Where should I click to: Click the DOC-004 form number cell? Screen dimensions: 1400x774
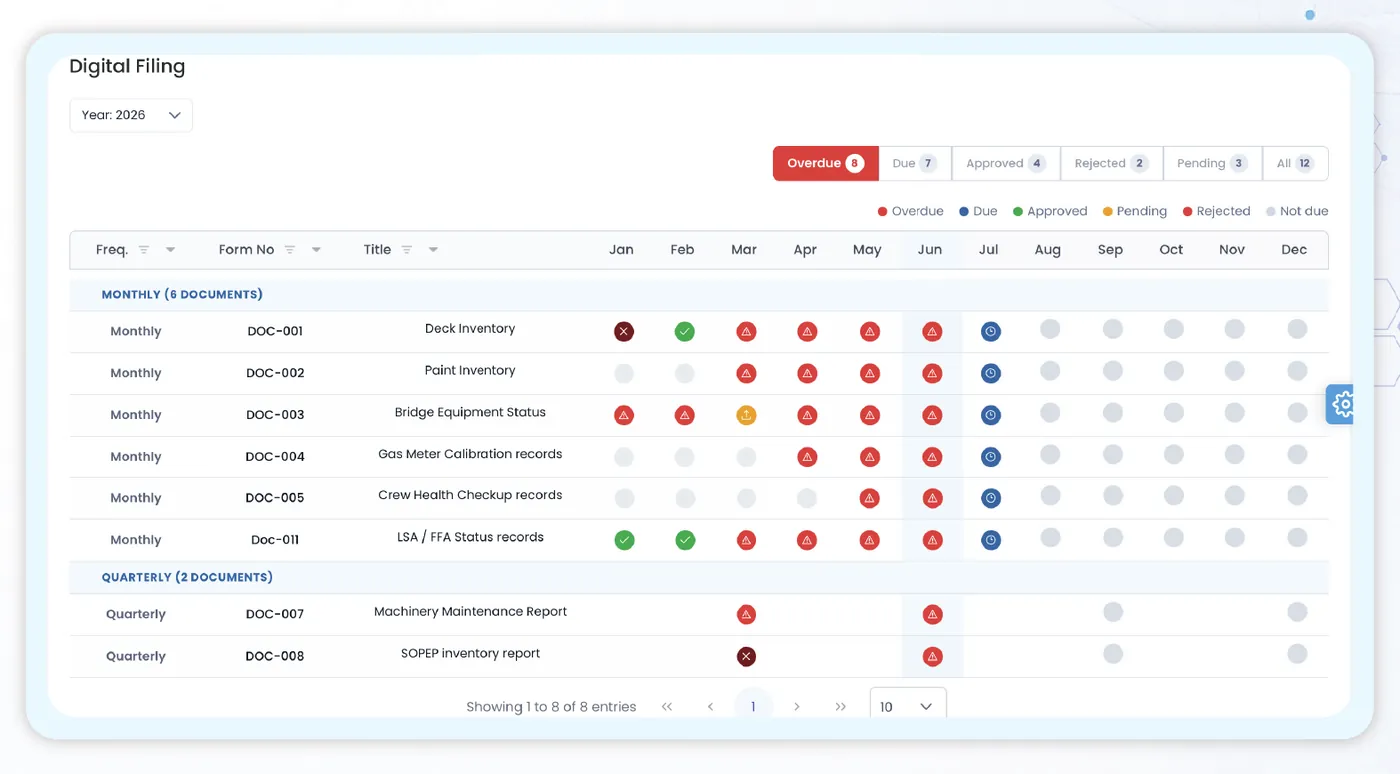tap(275, 457)
